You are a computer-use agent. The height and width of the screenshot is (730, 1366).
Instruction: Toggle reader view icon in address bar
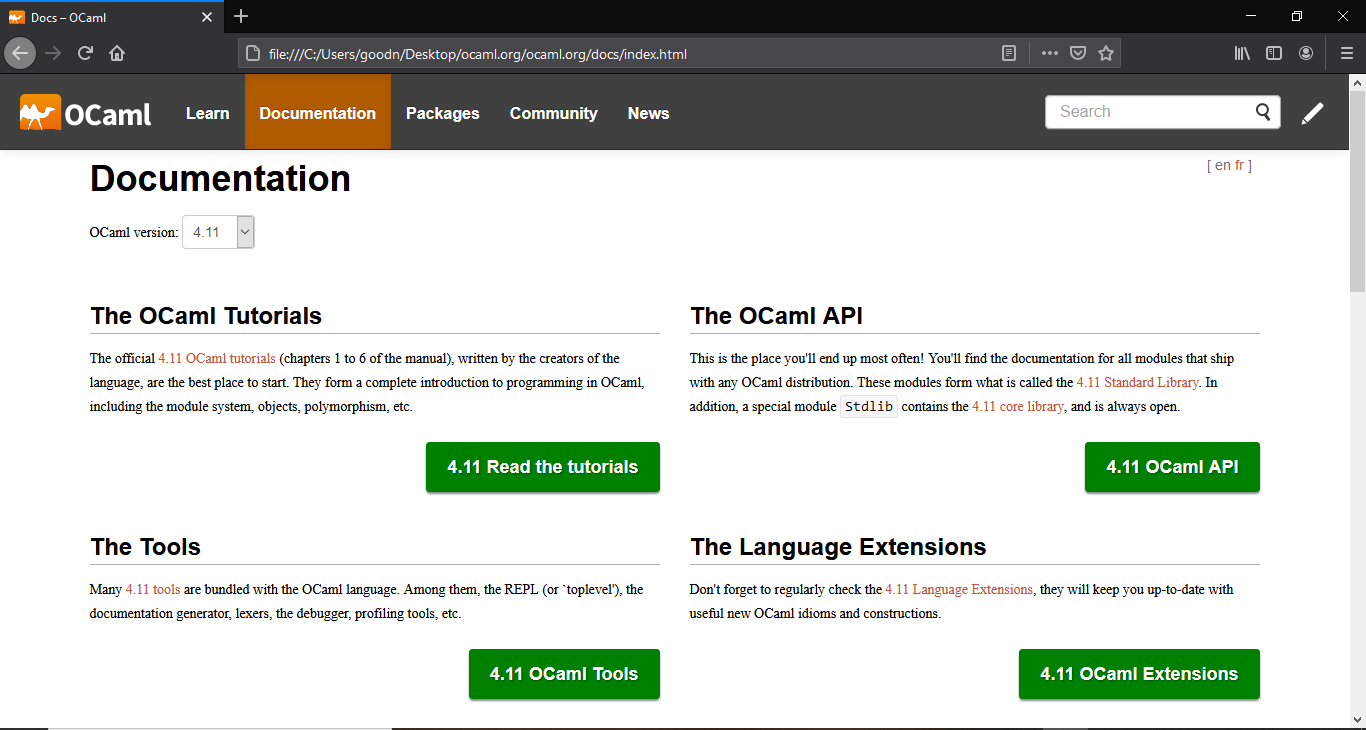1009,54
